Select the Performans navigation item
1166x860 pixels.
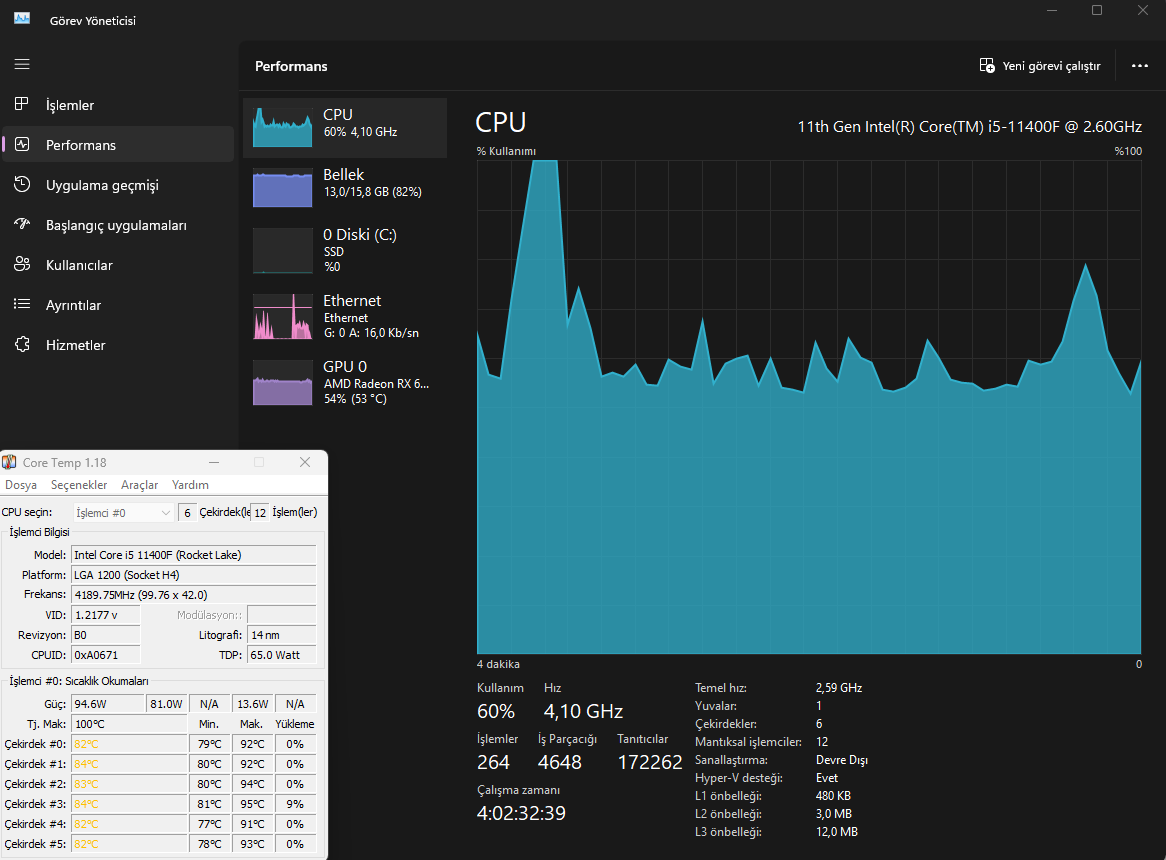click(x=118, y=144)
